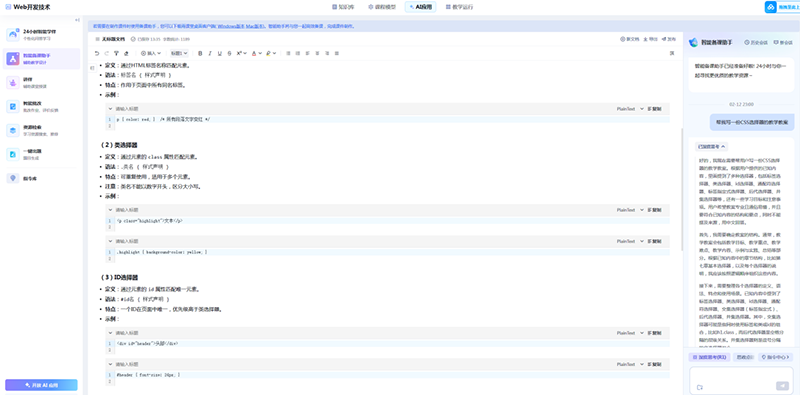Click the 开启 AI 应用 button
The height and width of the screenshot is (395, 800).
pyautogui.click(x=41, y=385)
